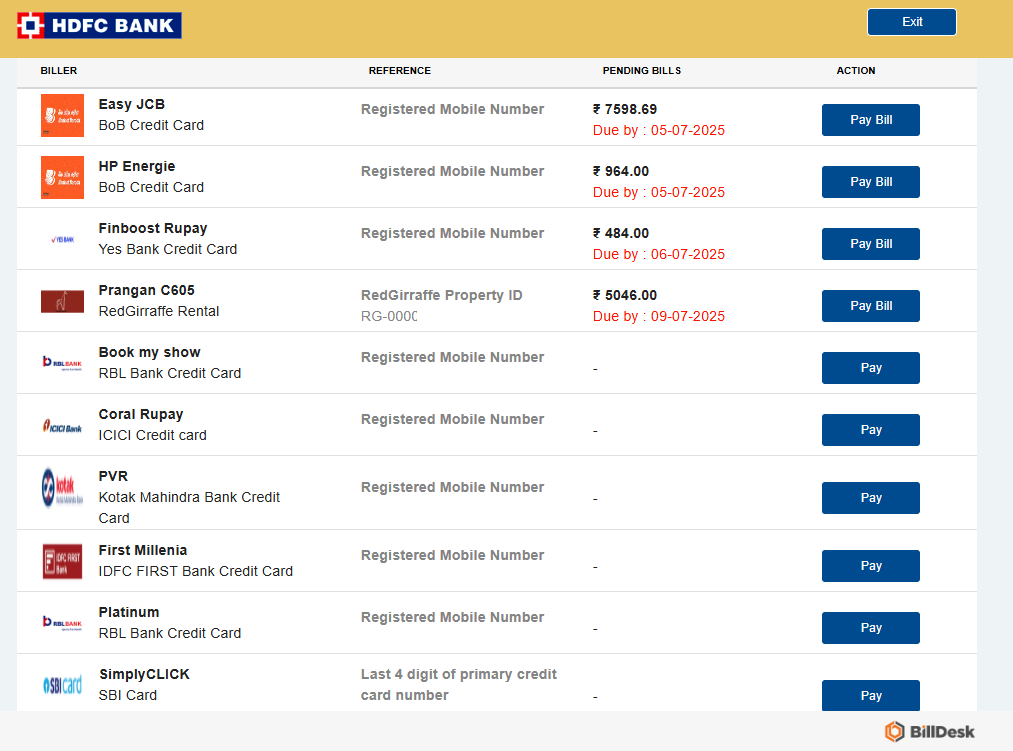Click the Yes Bank Credit Card label

(167, 249)
